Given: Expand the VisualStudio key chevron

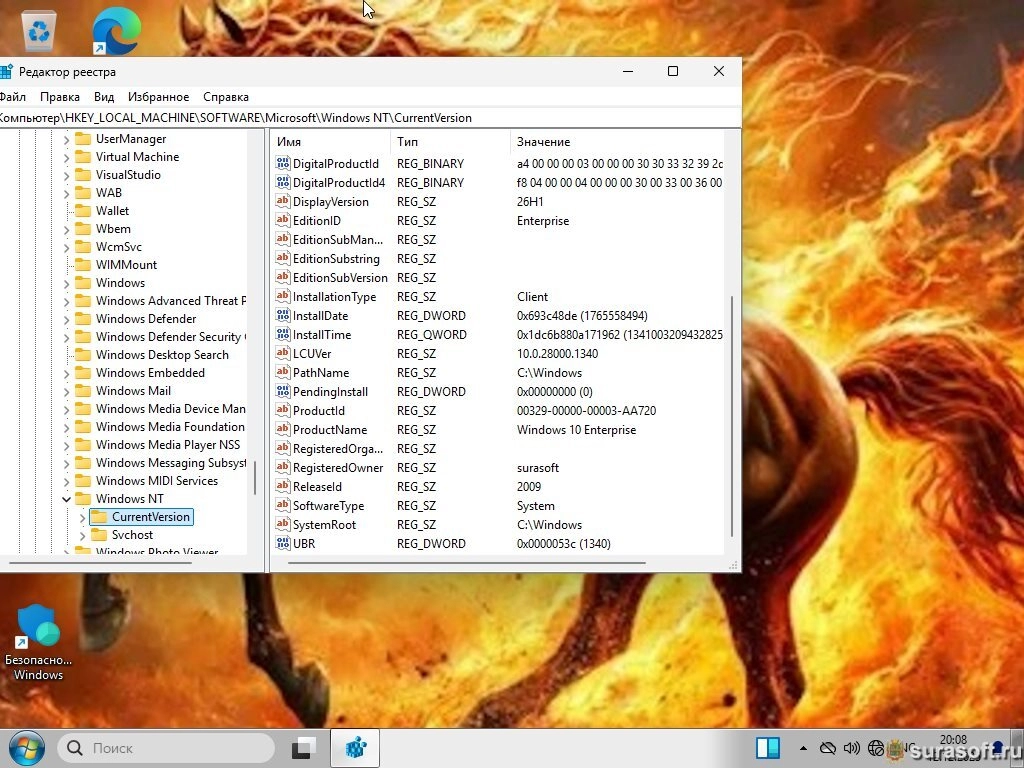Looking at the screenshot, I should (66, 175).
